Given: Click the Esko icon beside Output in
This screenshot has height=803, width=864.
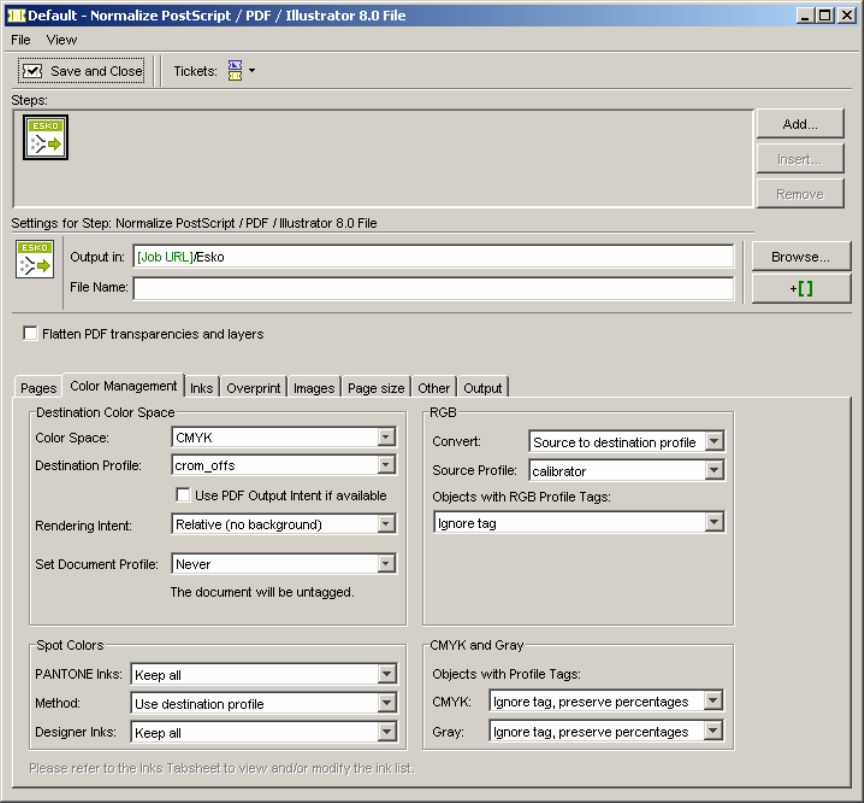Looking at the screenshot, I should 35,259.
